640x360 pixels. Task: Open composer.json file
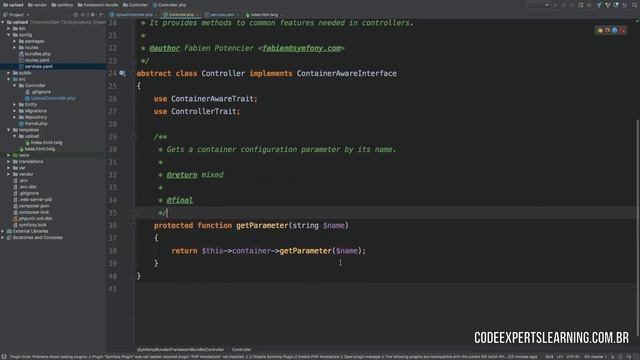click(33, 206)
